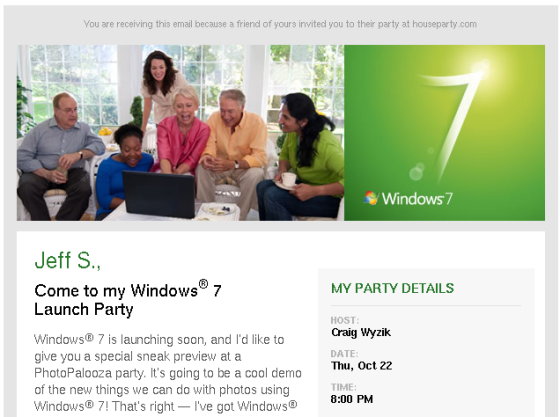
Task: Click the date Thu, Oct 22
Action: click(361, 366)
